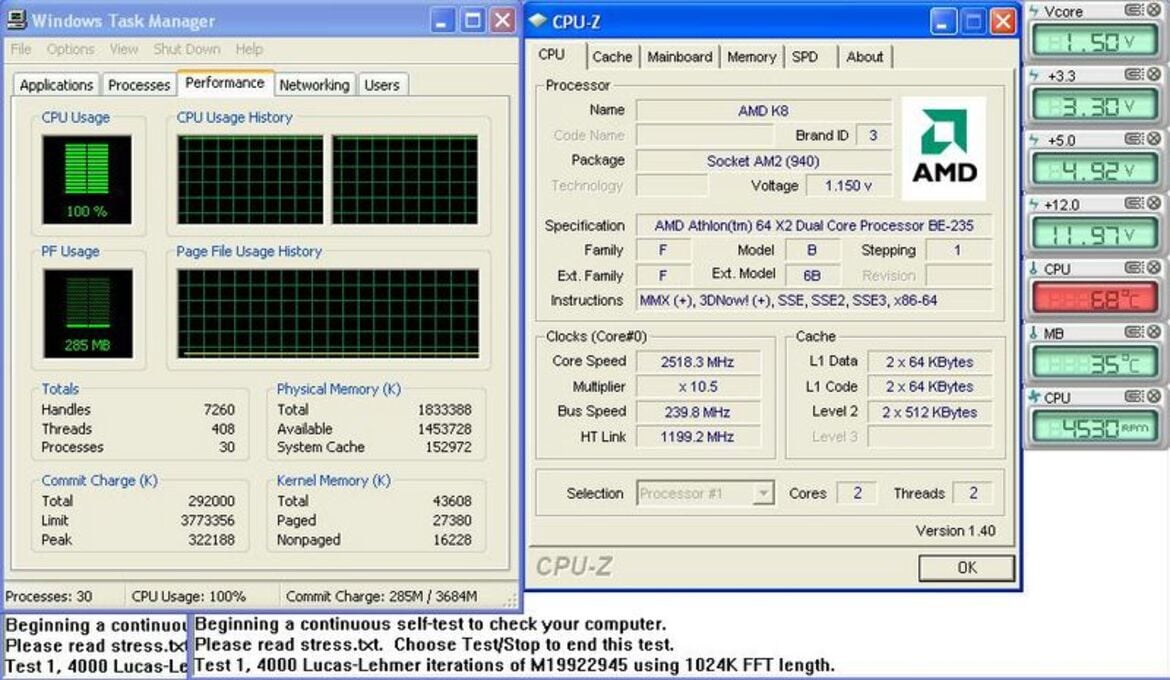Minimize the Windows Task Manager window
The image size is (1170, 680).
click(442, 20)
